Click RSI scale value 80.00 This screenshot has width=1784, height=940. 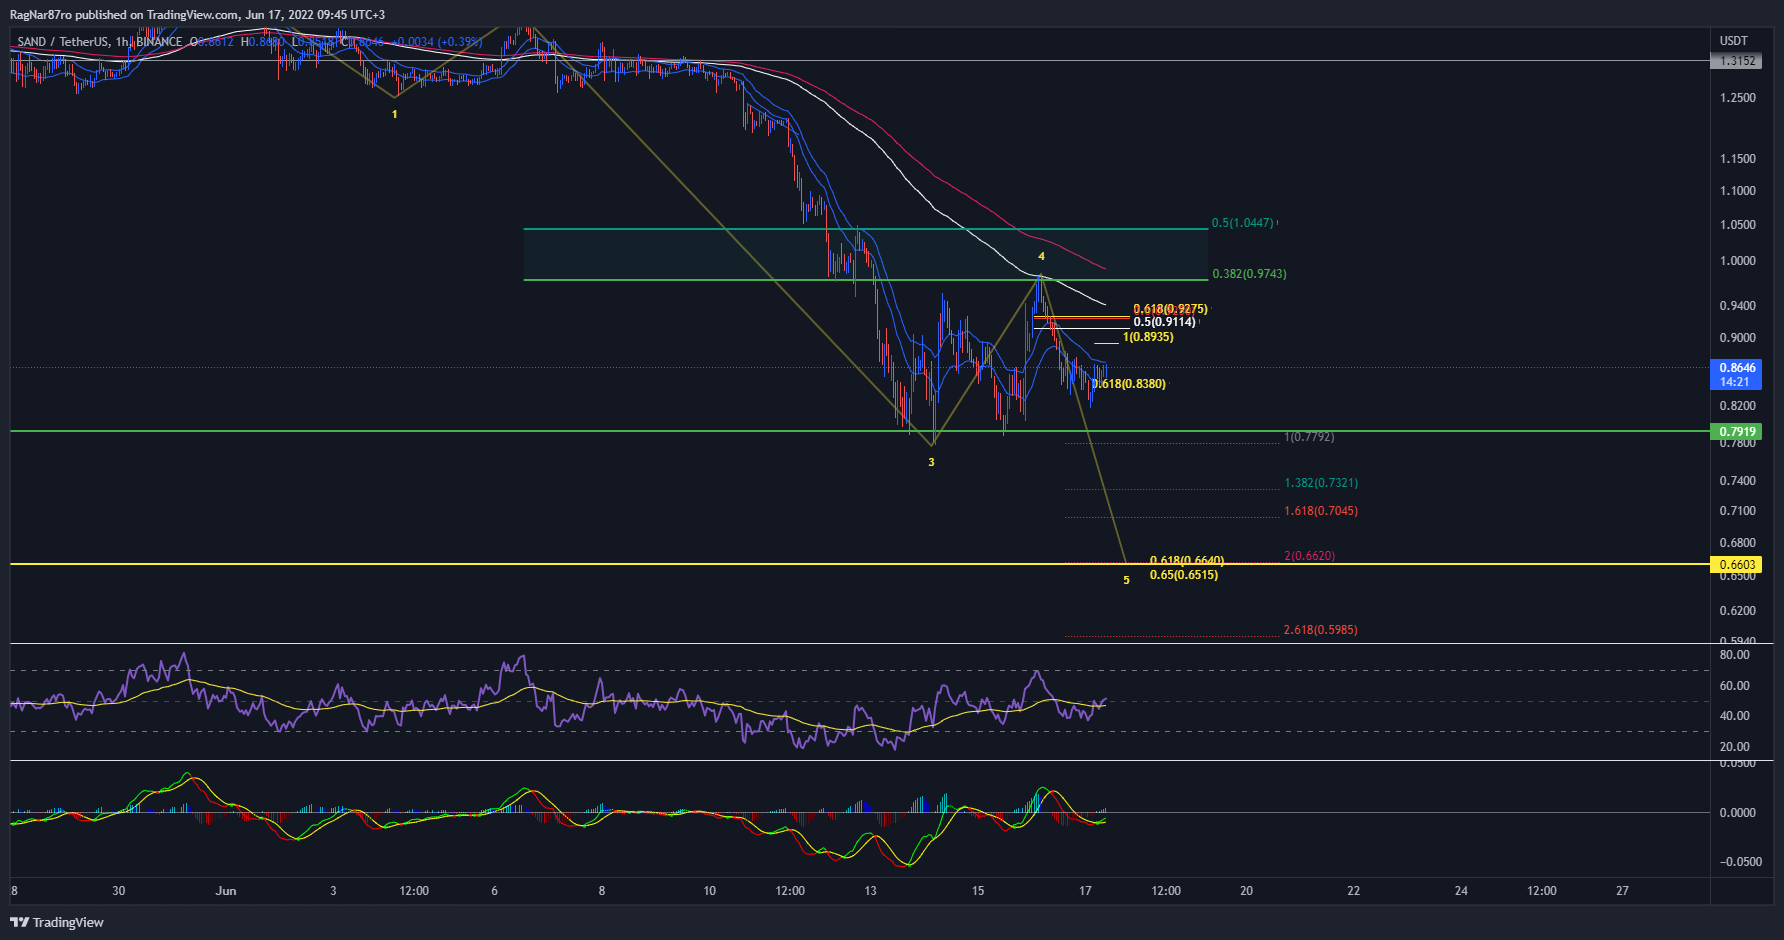(x=1735, y=655)
